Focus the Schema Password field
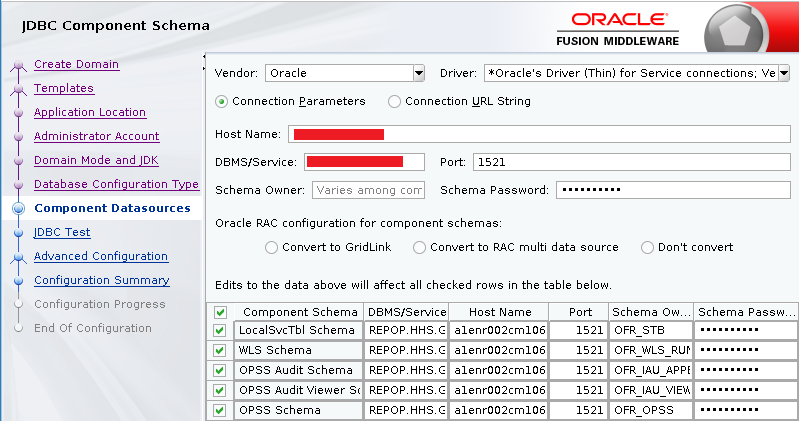This screenshot has height=421, width=799. coord(673,190)
